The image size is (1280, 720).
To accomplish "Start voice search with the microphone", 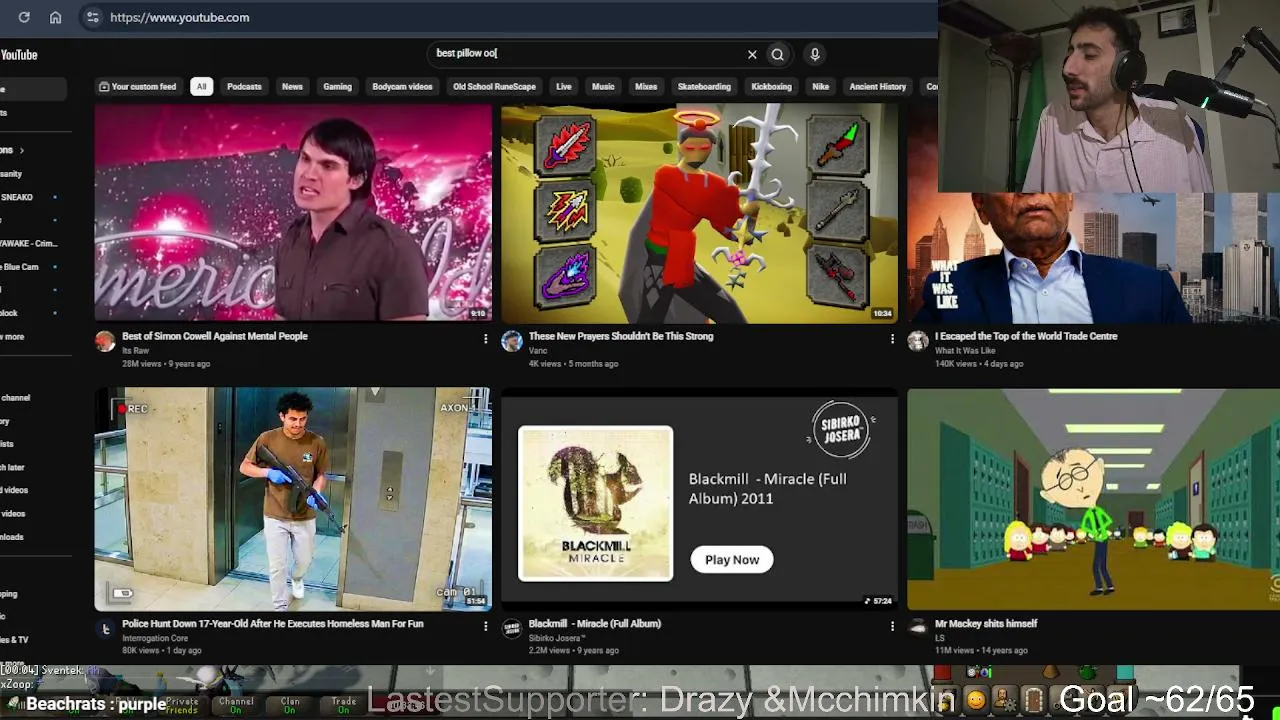I will pos(814,54).
